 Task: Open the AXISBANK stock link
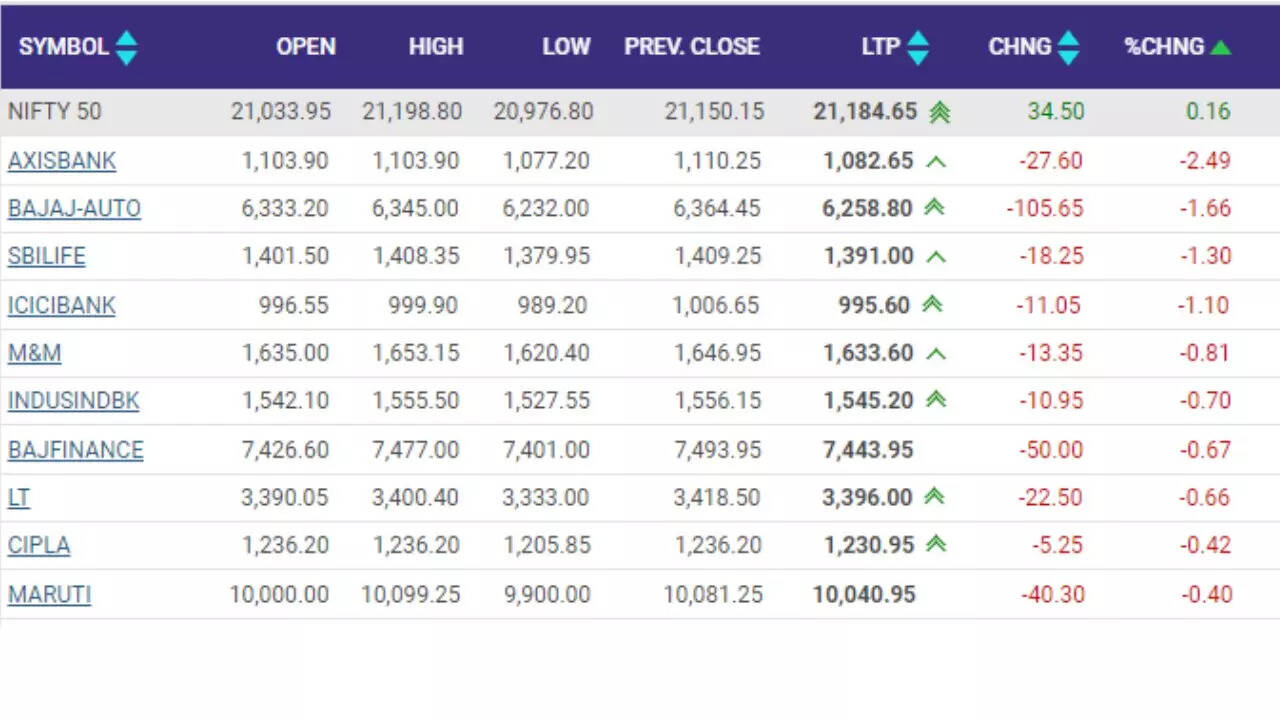[x=62, y=161]
